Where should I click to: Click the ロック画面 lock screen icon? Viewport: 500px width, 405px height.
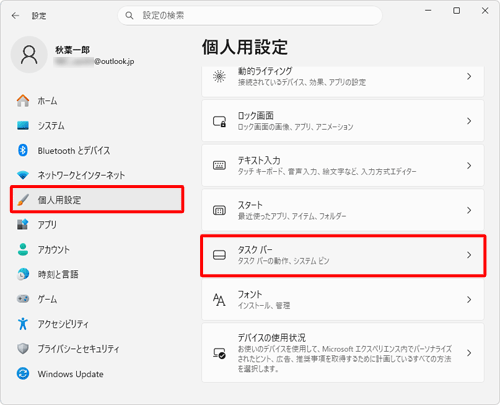219,121
